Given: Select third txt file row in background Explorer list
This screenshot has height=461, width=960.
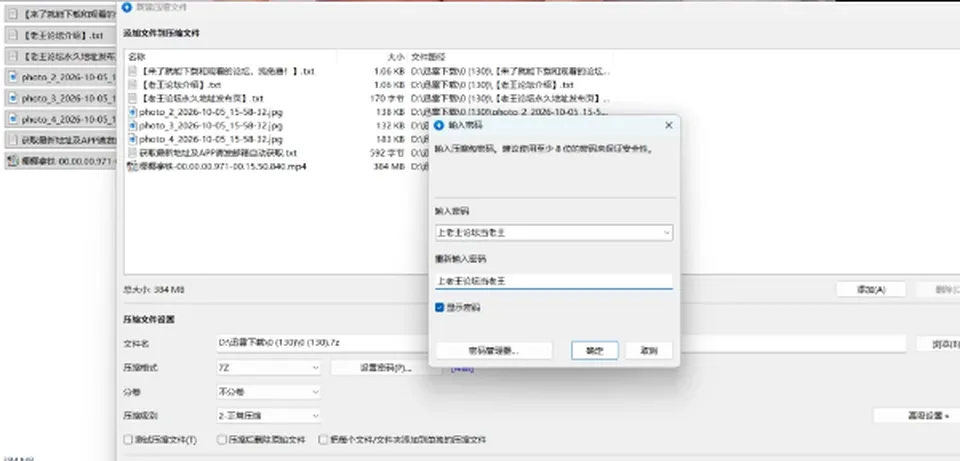Looking at the screenshot, I should (60, 56).
